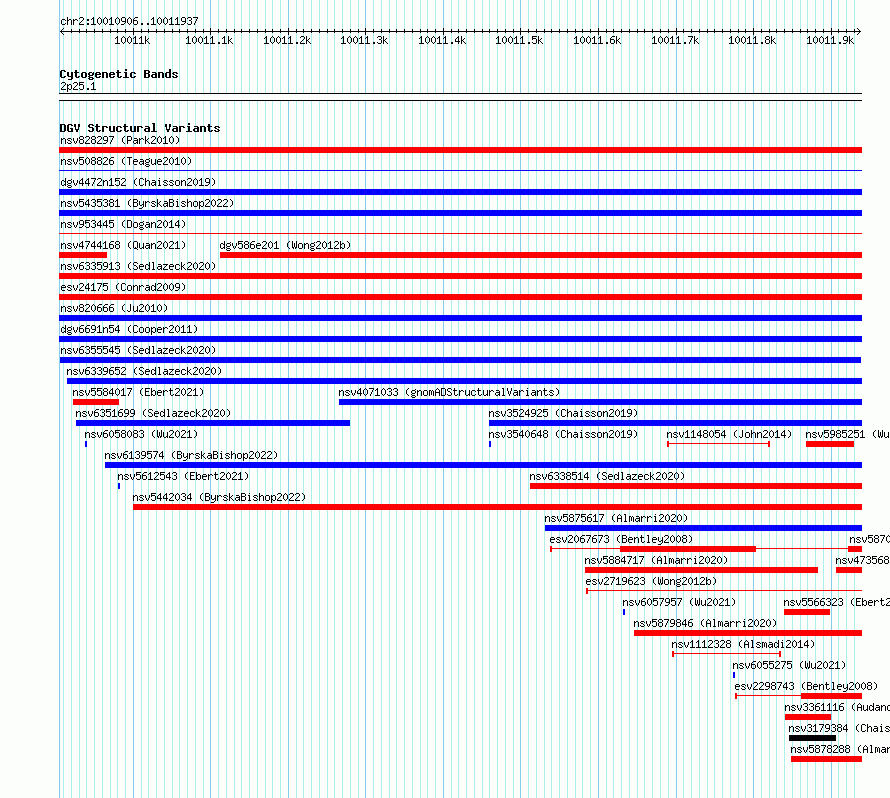The height and width of the screenshot is (798, 890).
Task: Select nsv5879846 (Almarri2020) label
Action: click(x=705, y=623)
